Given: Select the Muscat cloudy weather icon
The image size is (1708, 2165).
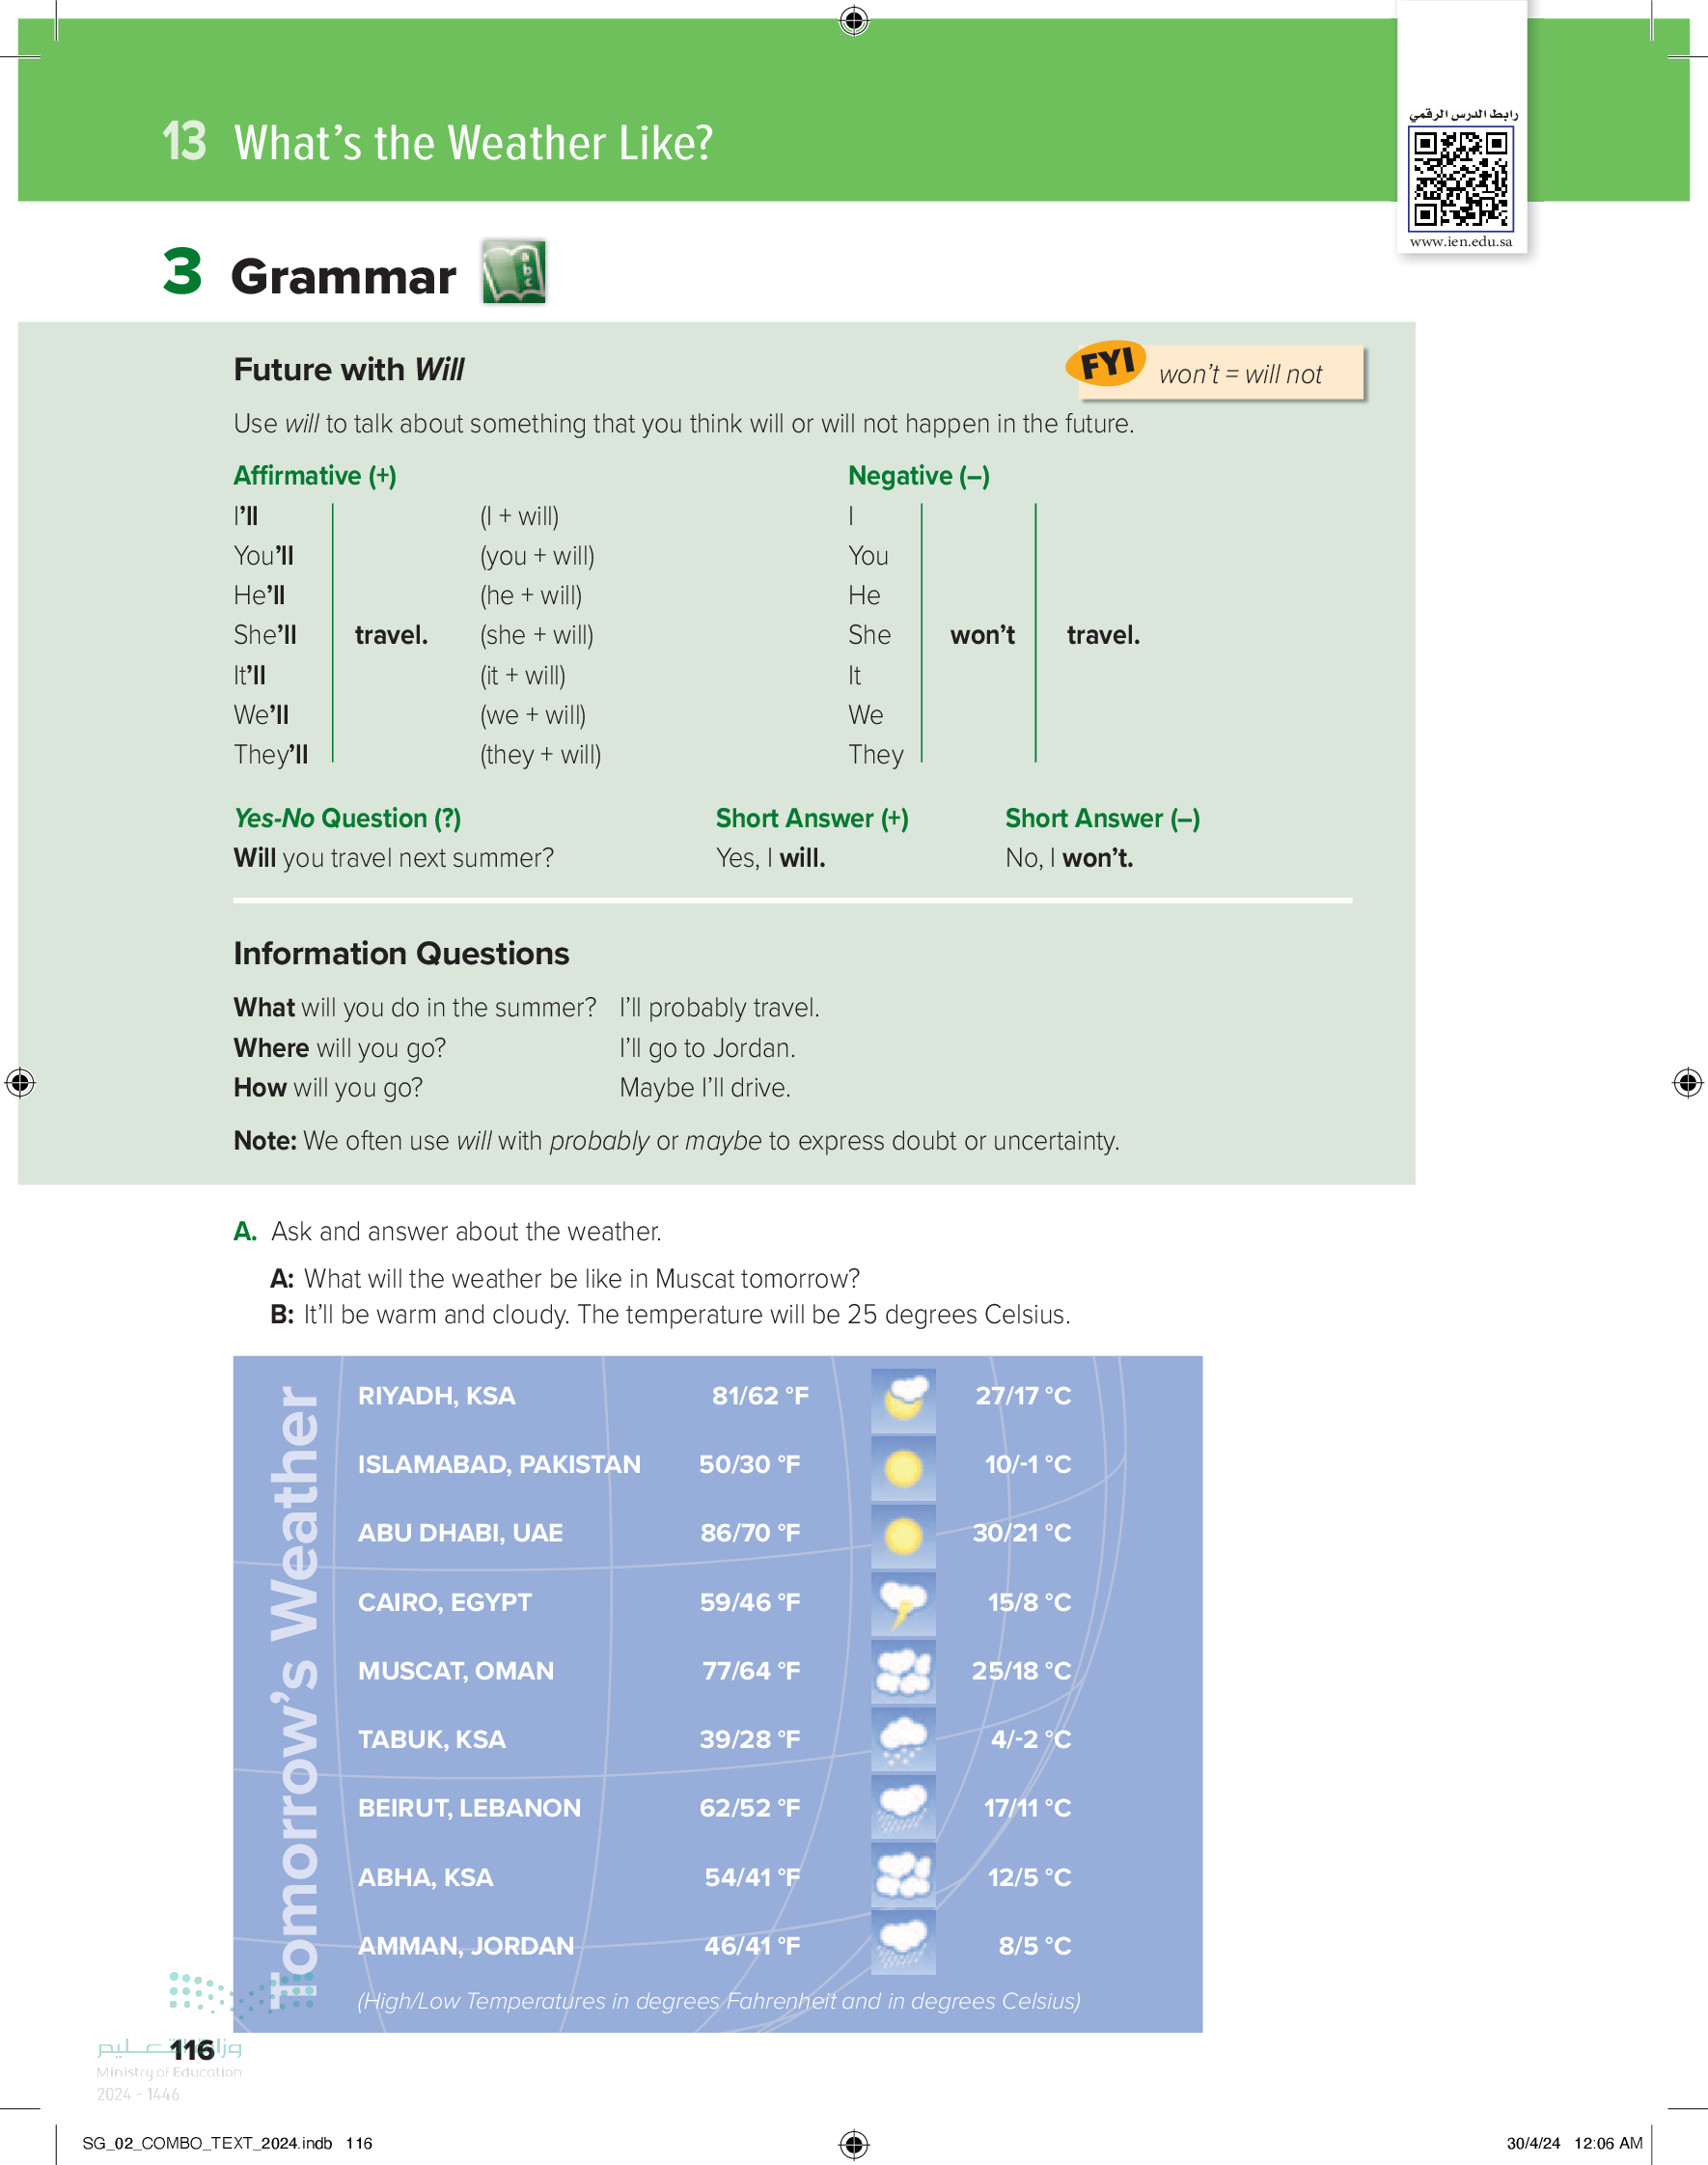Looking at the screenshot, I should coord(903,1672).
